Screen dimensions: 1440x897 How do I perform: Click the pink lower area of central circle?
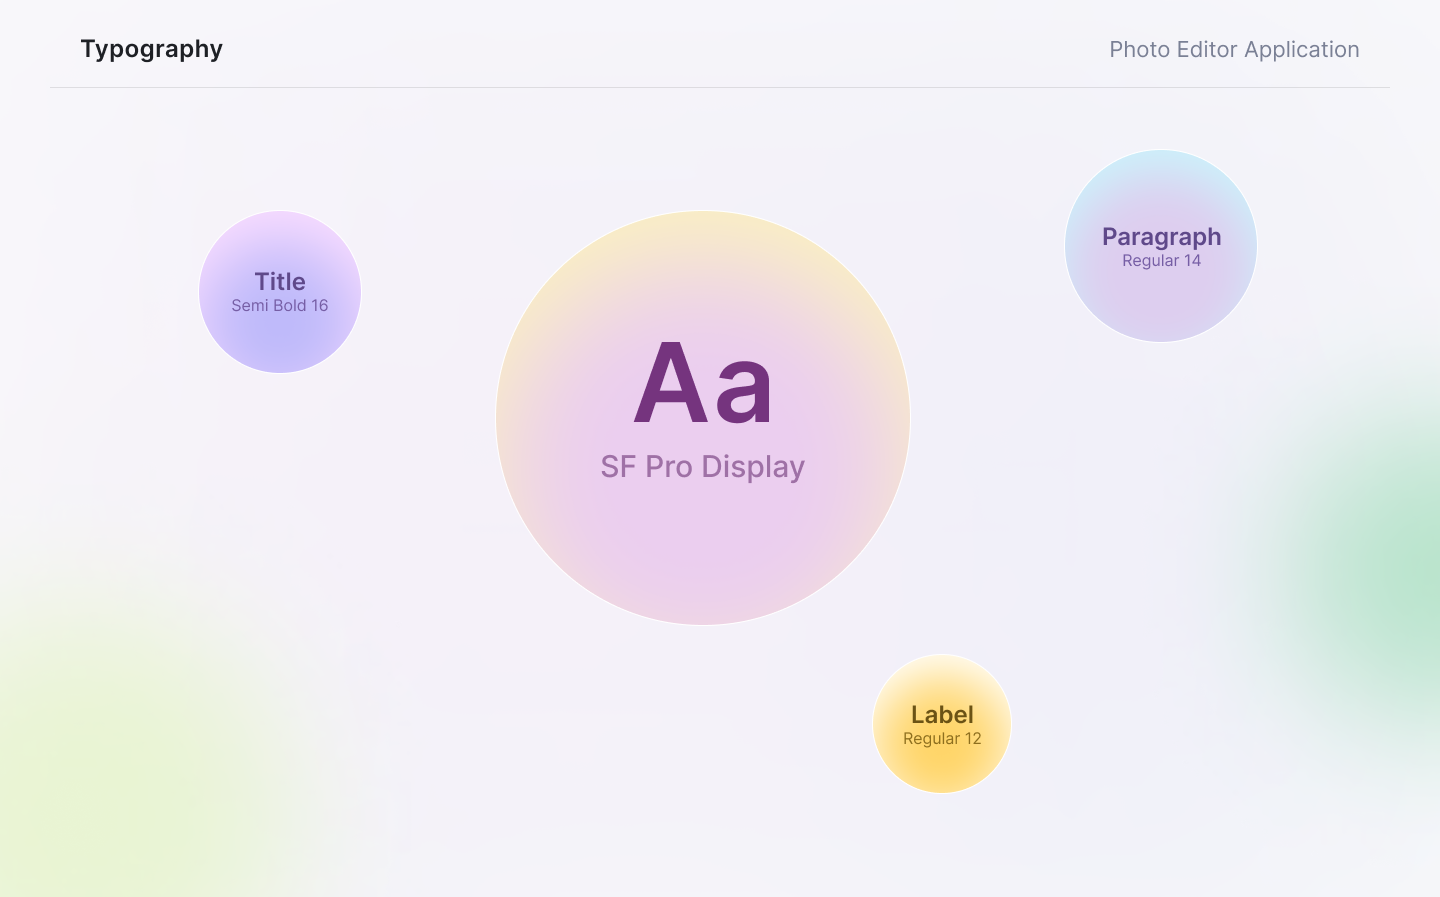click(703, 570)
